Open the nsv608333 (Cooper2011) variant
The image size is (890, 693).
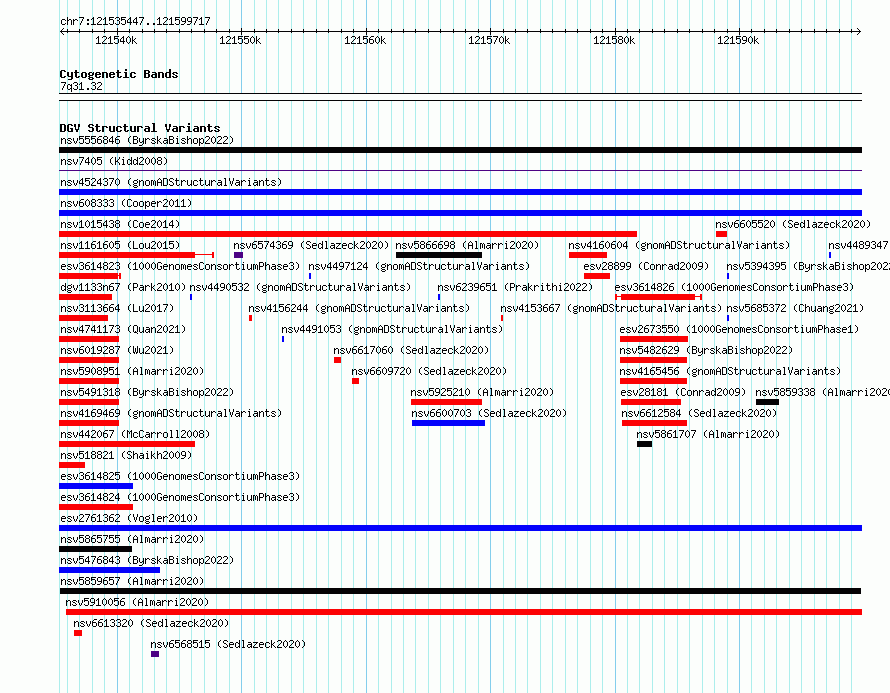126,203
